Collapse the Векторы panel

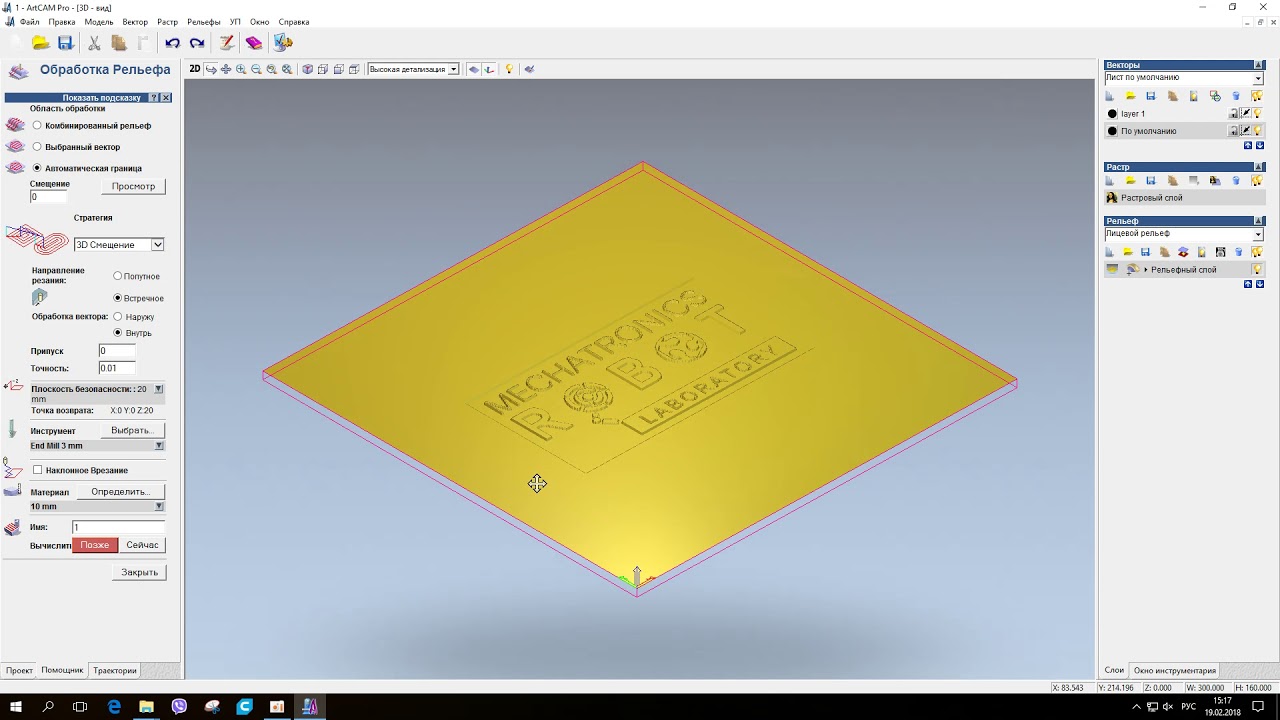1259,65
